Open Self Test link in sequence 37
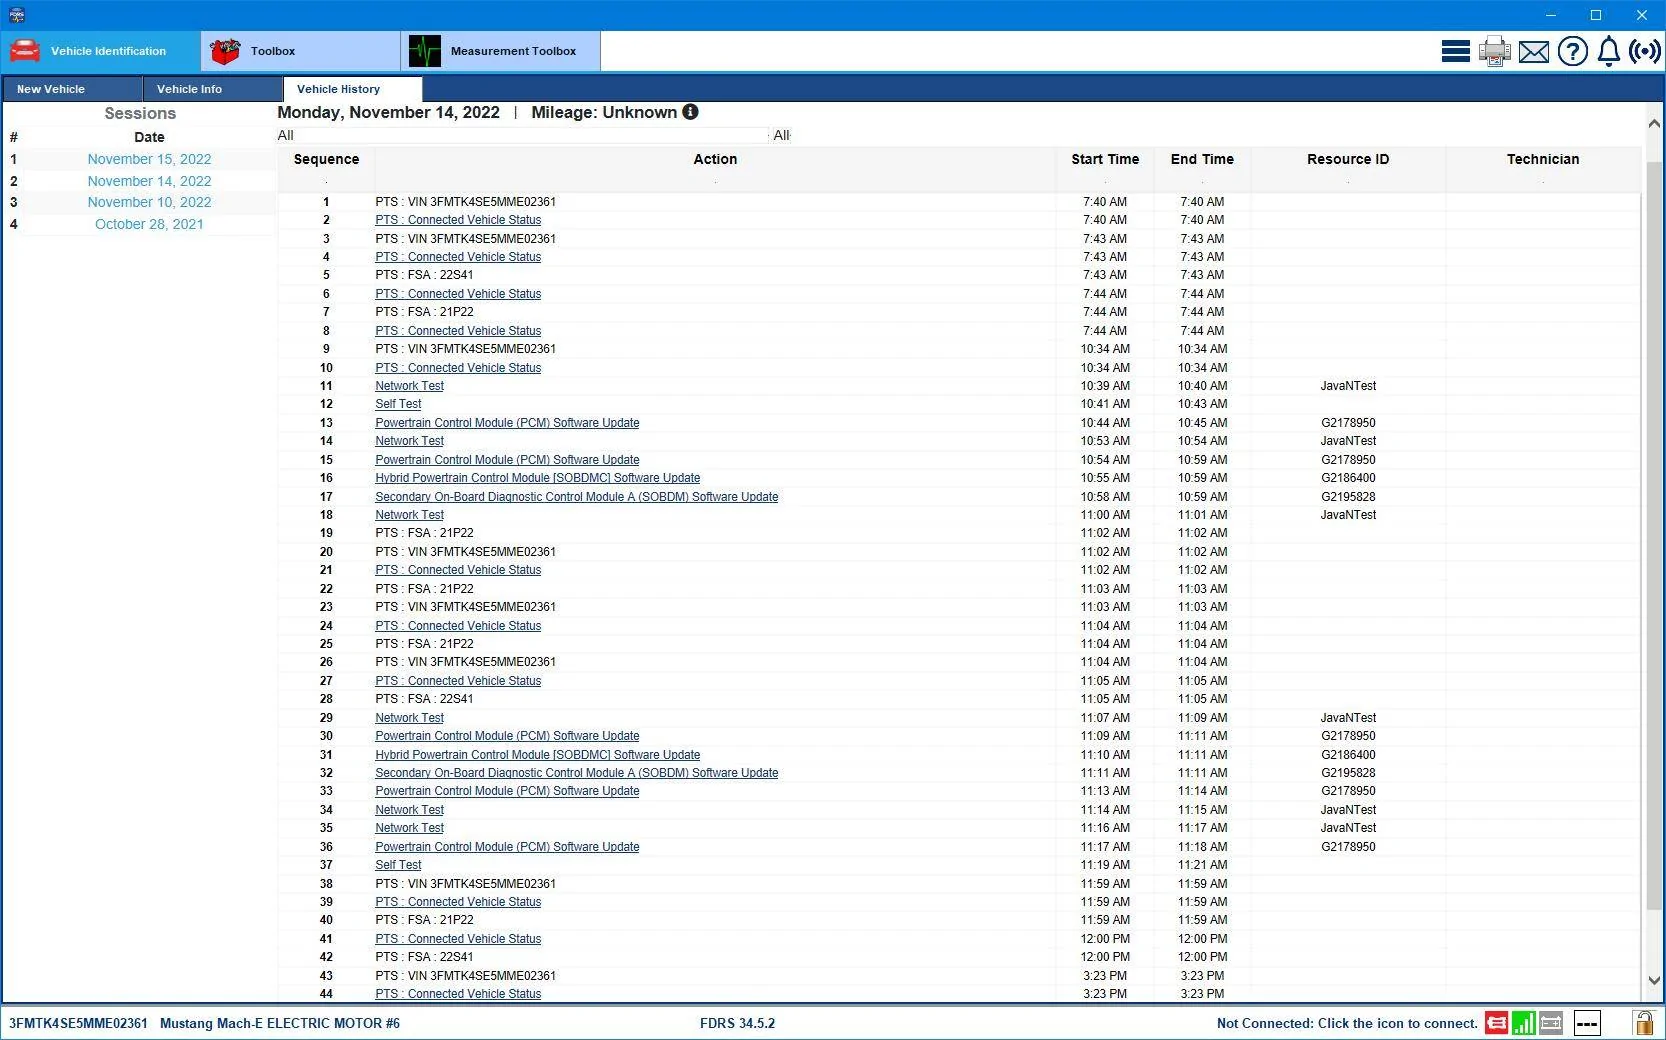Screen dimensions: 1666x1040 point(398,865)
